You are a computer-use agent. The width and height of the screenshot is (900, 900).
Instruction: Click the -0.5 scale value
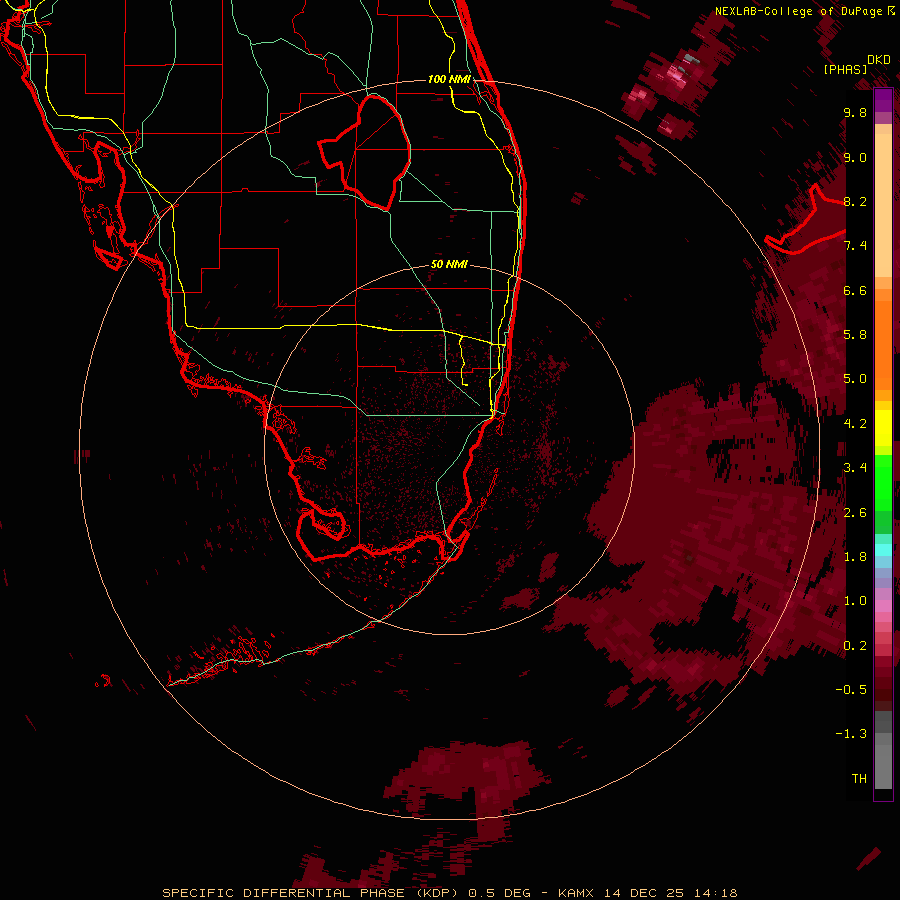point(851,690)
